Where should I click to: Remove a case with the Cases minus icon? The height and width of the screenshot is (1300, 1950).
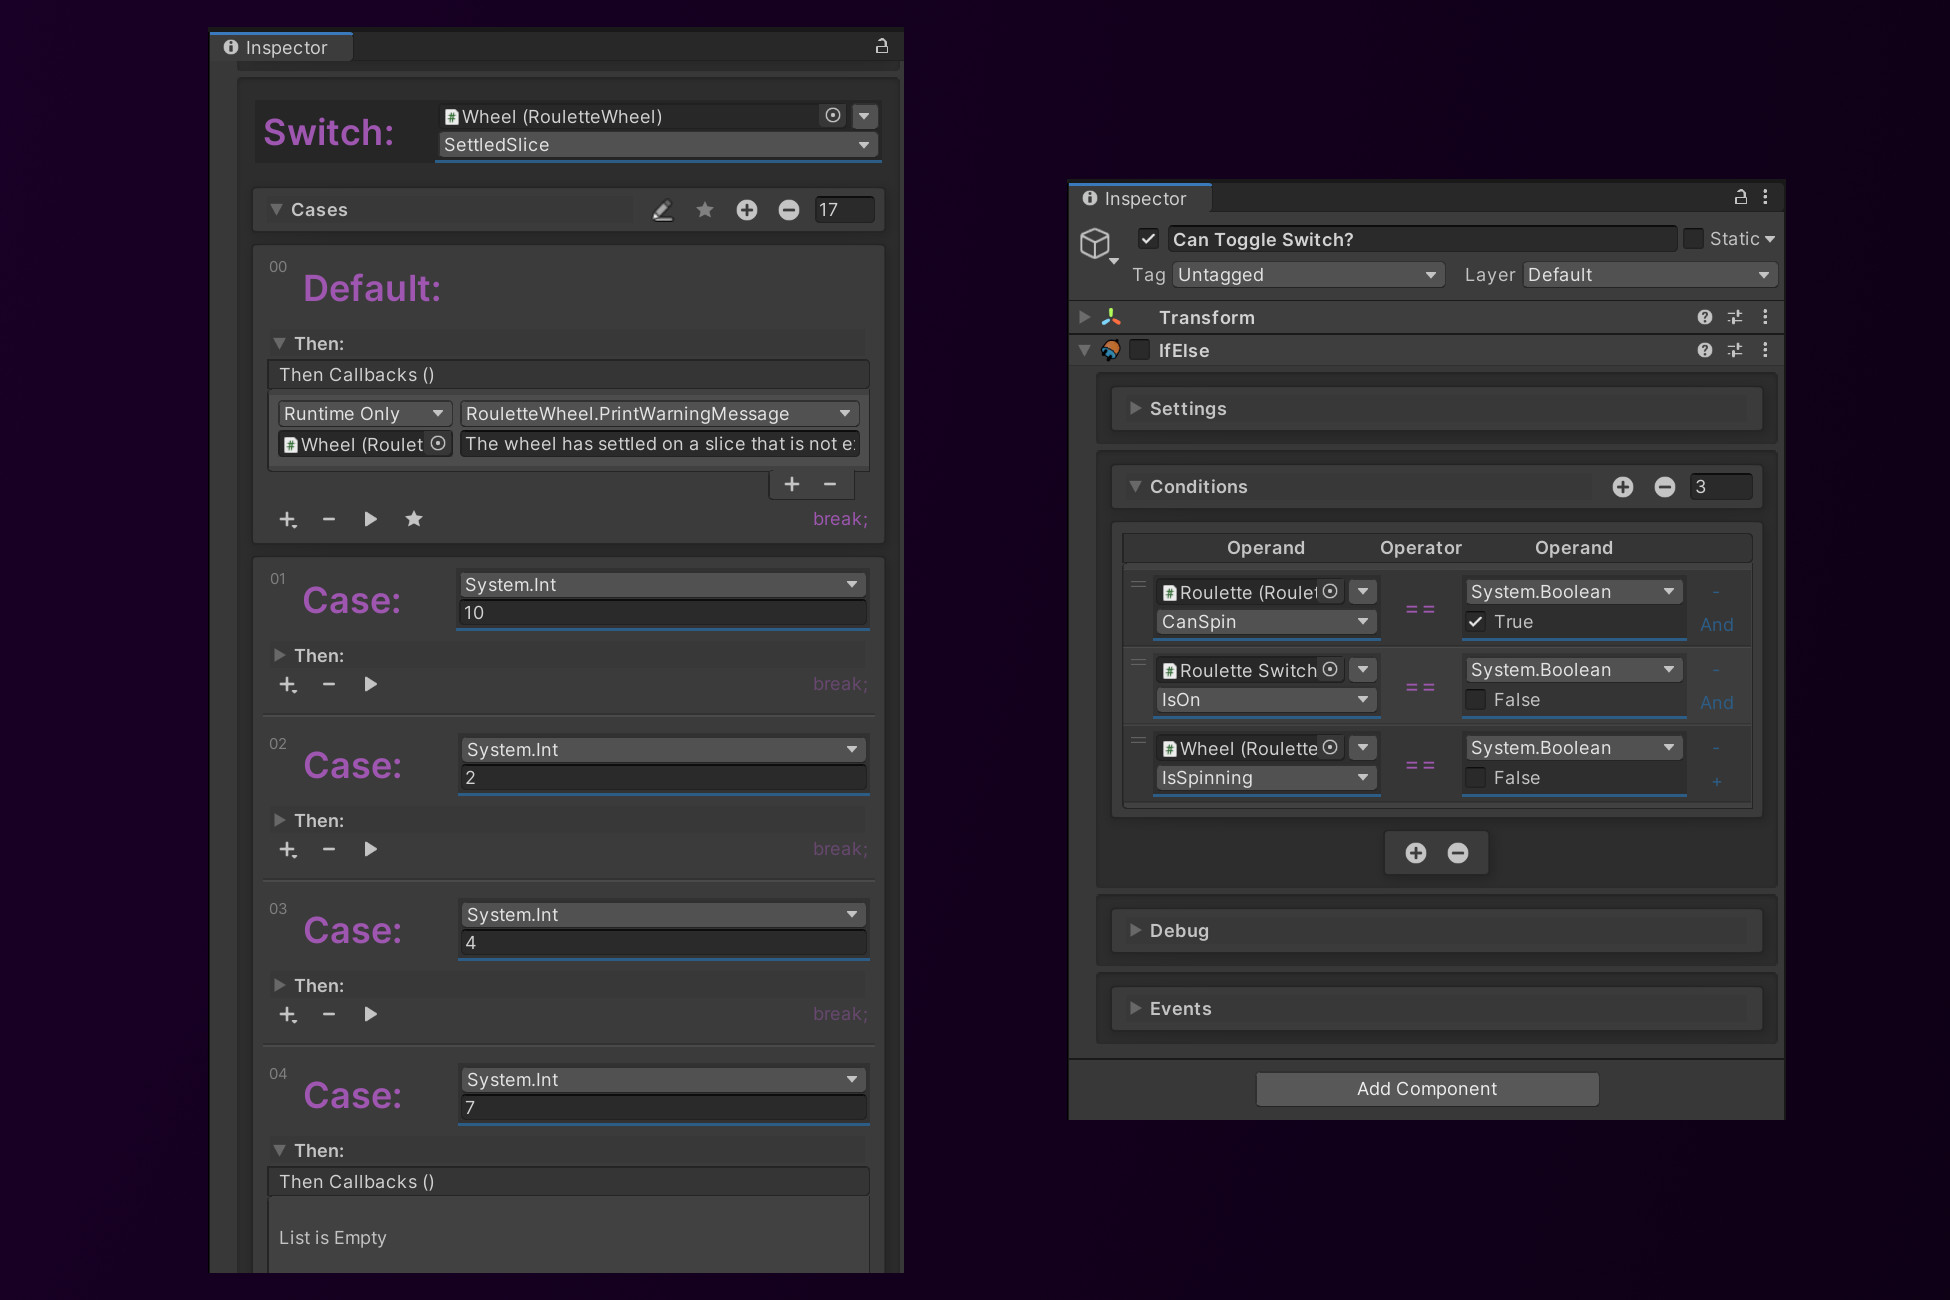pyautogui.click(x=789, y=210)
